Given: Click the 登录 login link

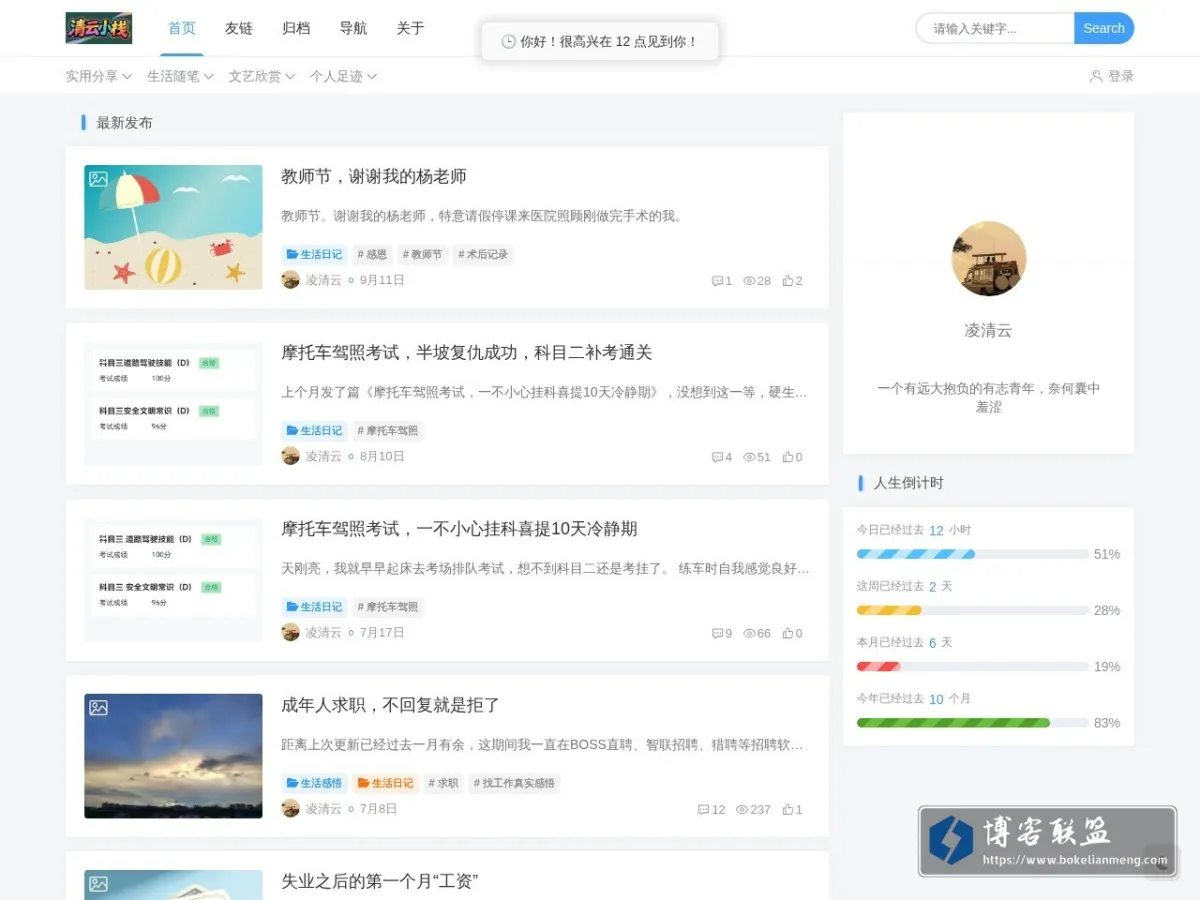Looking at the screenshot, I should pos(1121,76).
